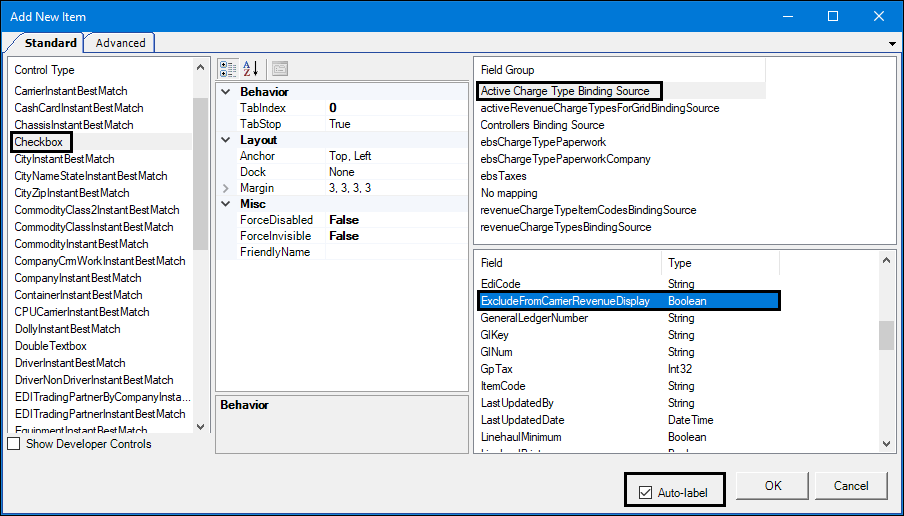Collapse the Layout property category
The width and height of the screenshot is (904, 516).
(x=226, y=140)
